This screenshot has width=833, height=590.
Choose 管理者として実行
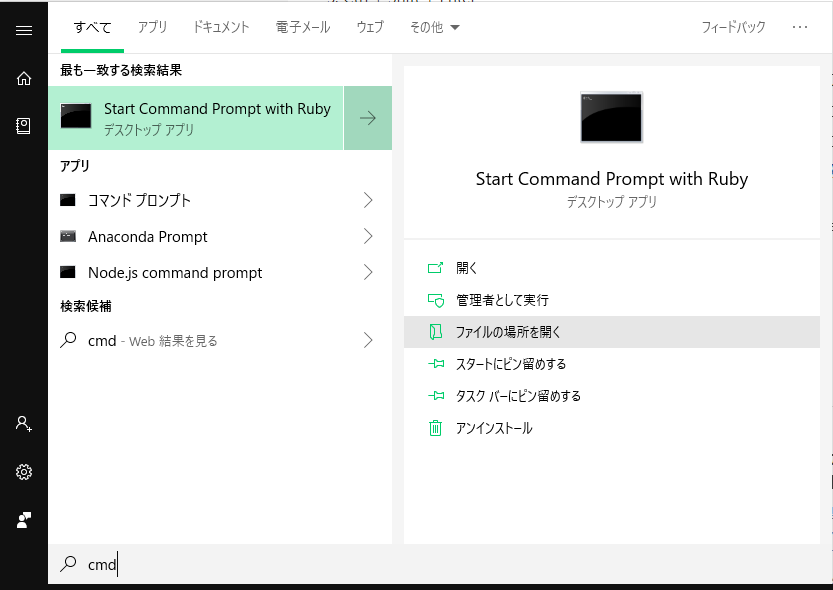point(612,300)
